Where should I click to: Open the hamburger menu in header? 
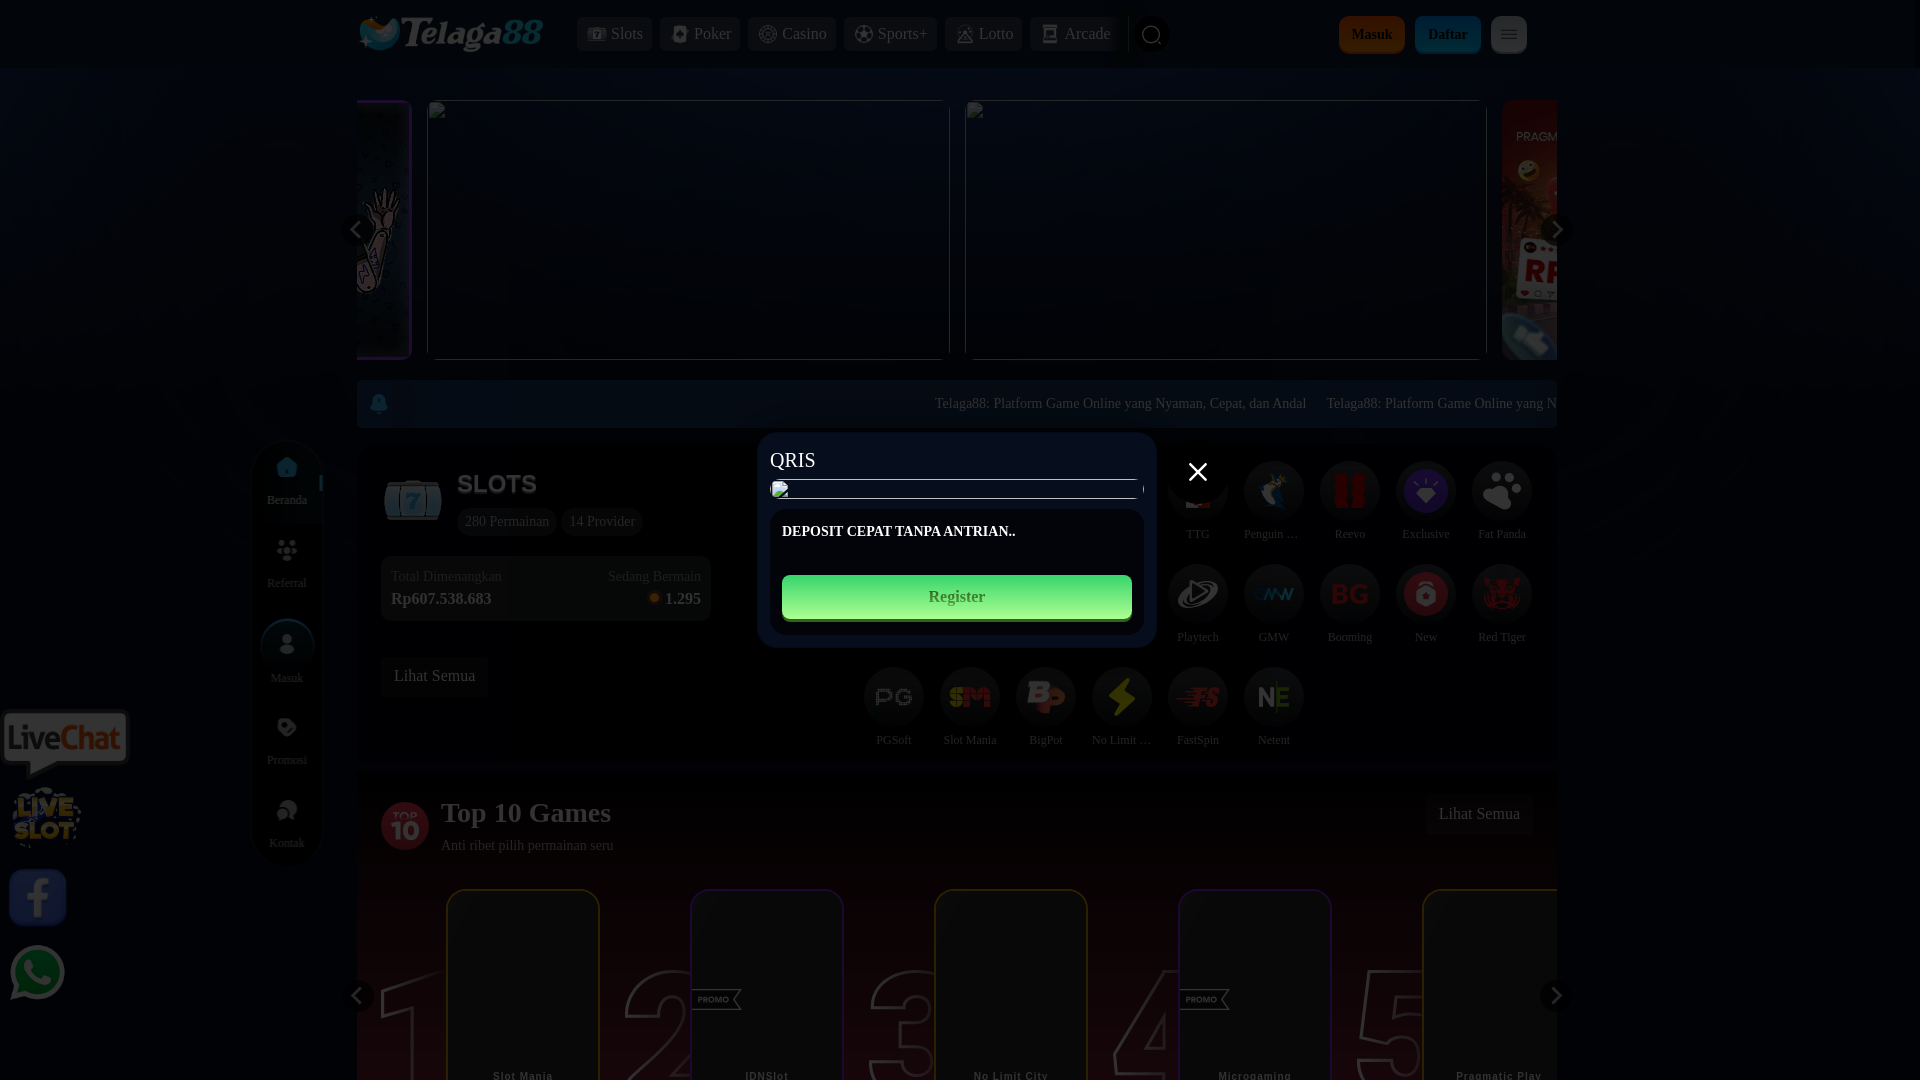click(x=1508, y=35)
